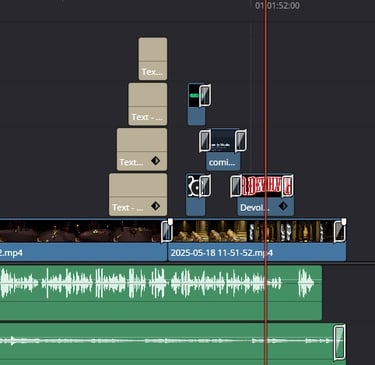
Task: Click the lower audio clip with quiet waveform
Action: coord(173,344)
